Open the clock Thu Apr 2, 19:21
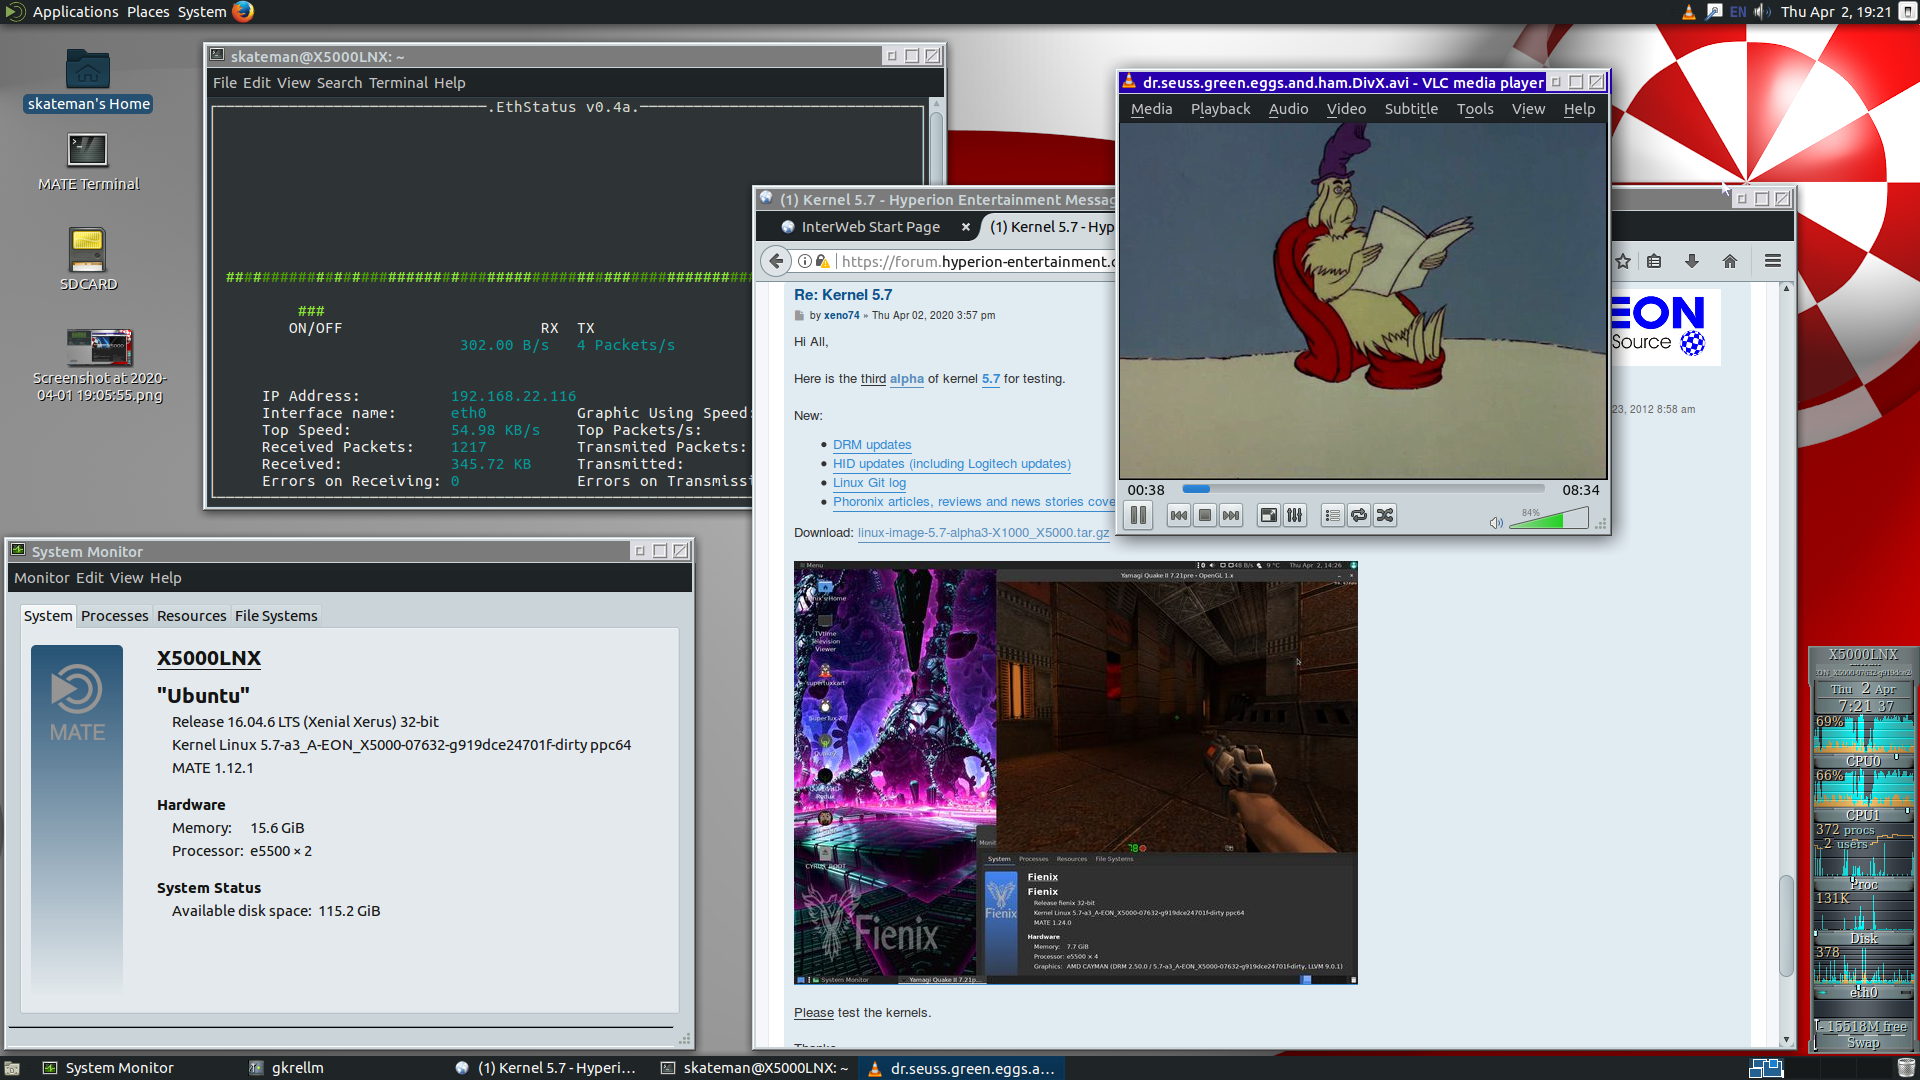The image size is (1920, 1080). [1836, 12]
